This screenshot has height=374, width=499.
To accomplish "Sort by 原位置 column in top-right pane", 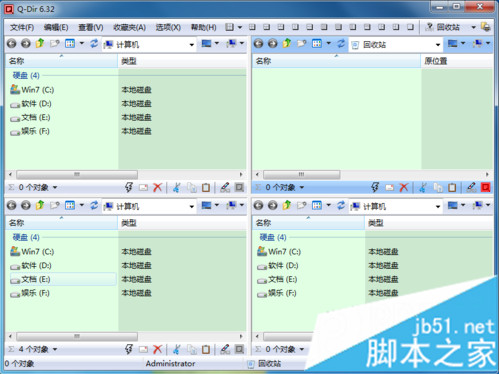I will [x=457, y=61].
